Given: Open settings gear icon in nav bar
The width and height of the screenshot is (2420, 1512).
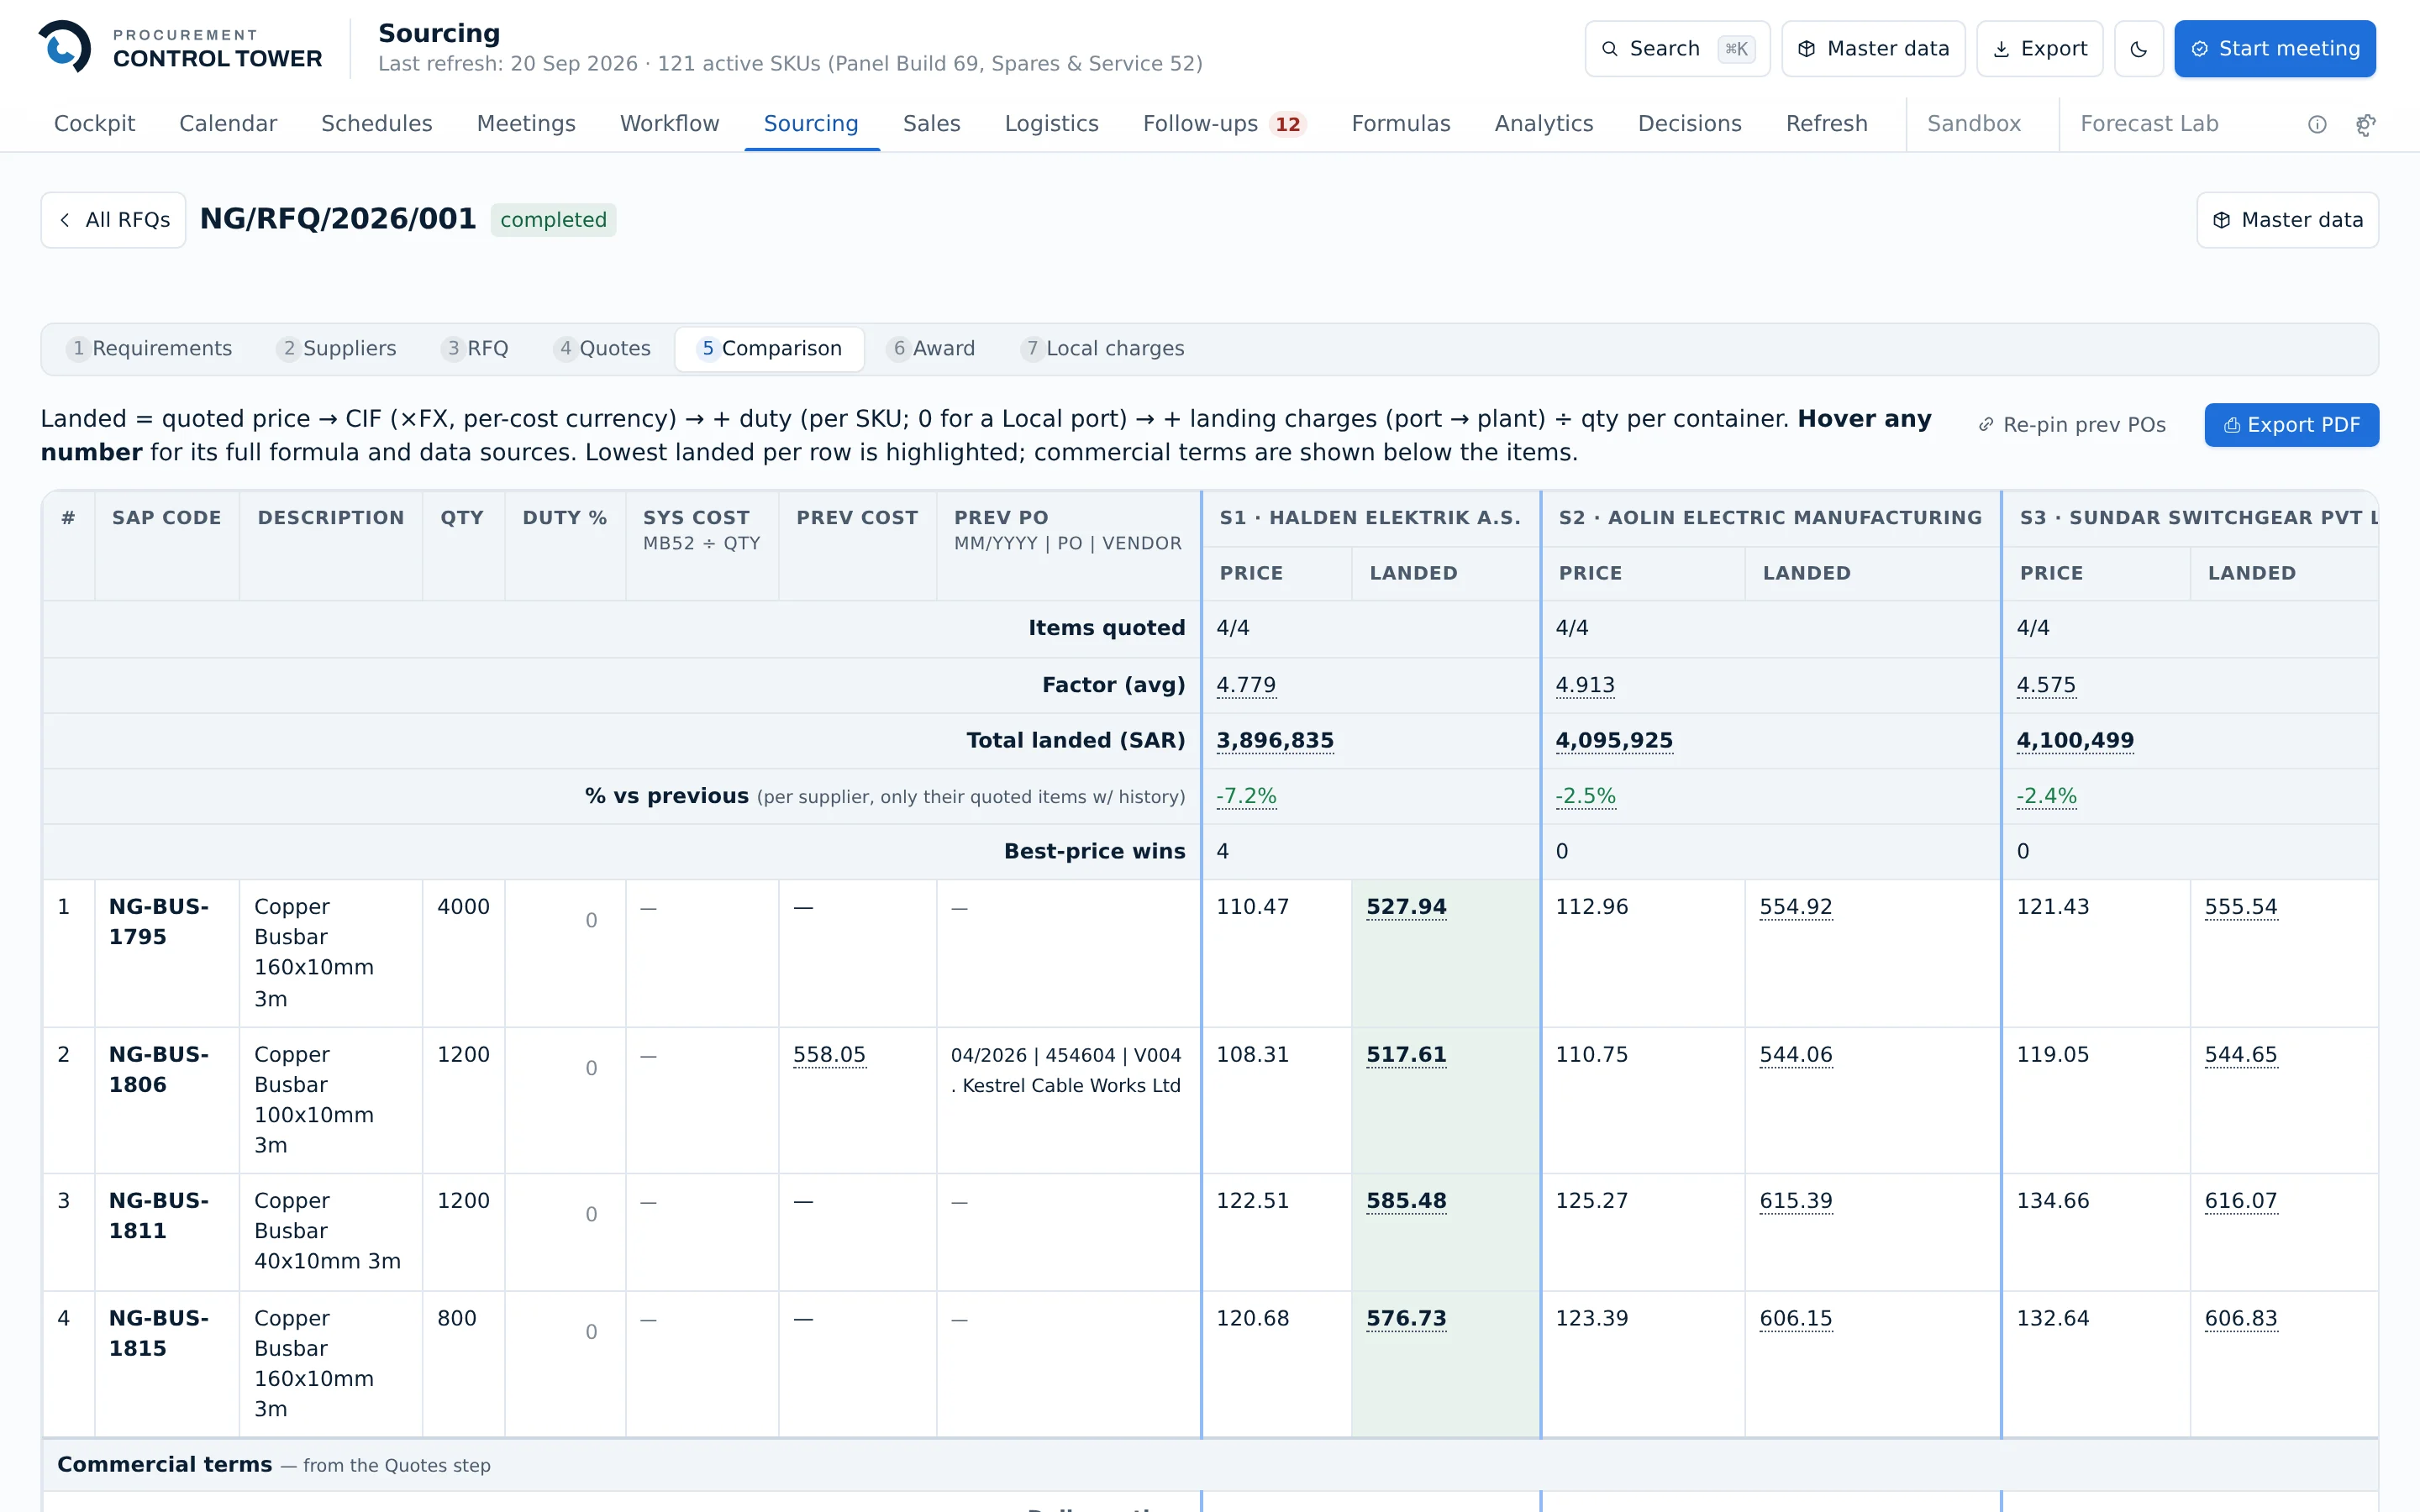Looking at the screenshot, I should click(x=2366, y=124).
